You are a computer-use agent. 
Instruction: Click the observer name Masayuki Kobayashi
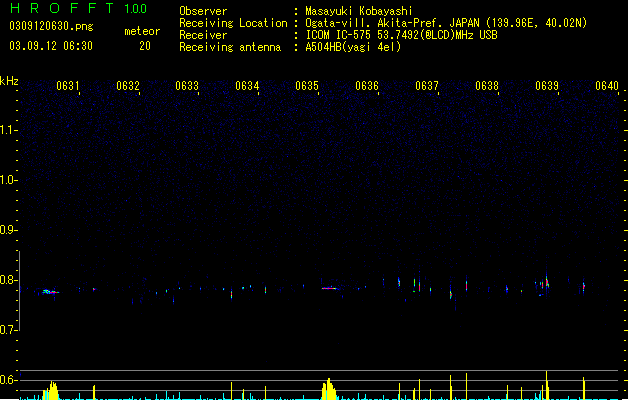pos(359,11)
